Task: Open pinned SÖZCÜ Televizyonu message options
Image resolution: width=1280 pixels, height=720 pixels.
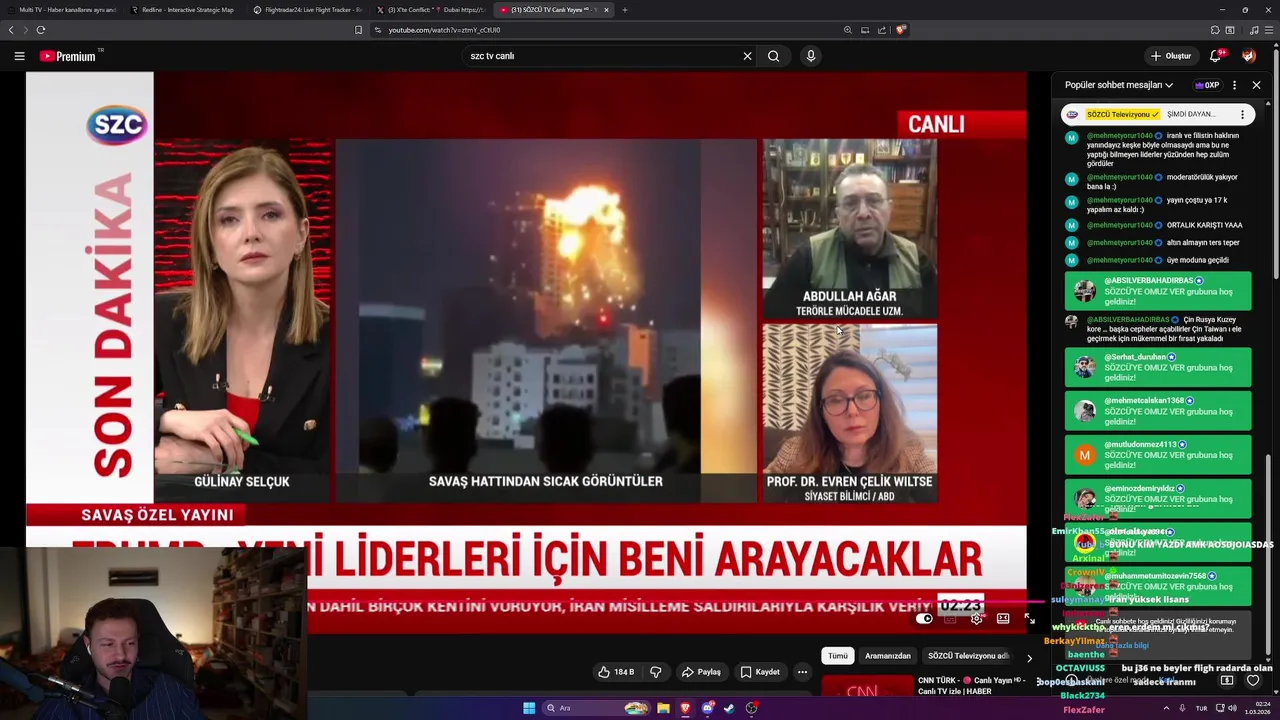Action: (1242, 114)
